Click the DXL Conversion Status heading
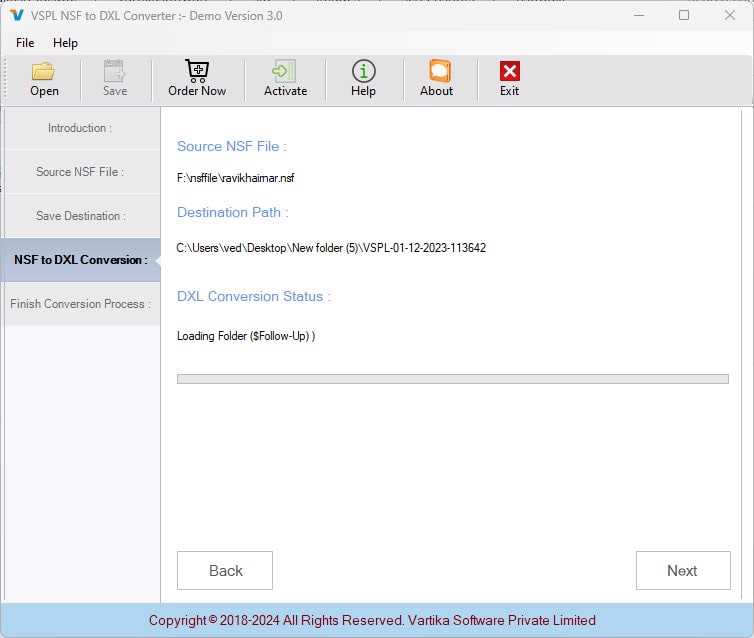Screen dimensions: 754x638 (x=254, y=296)
